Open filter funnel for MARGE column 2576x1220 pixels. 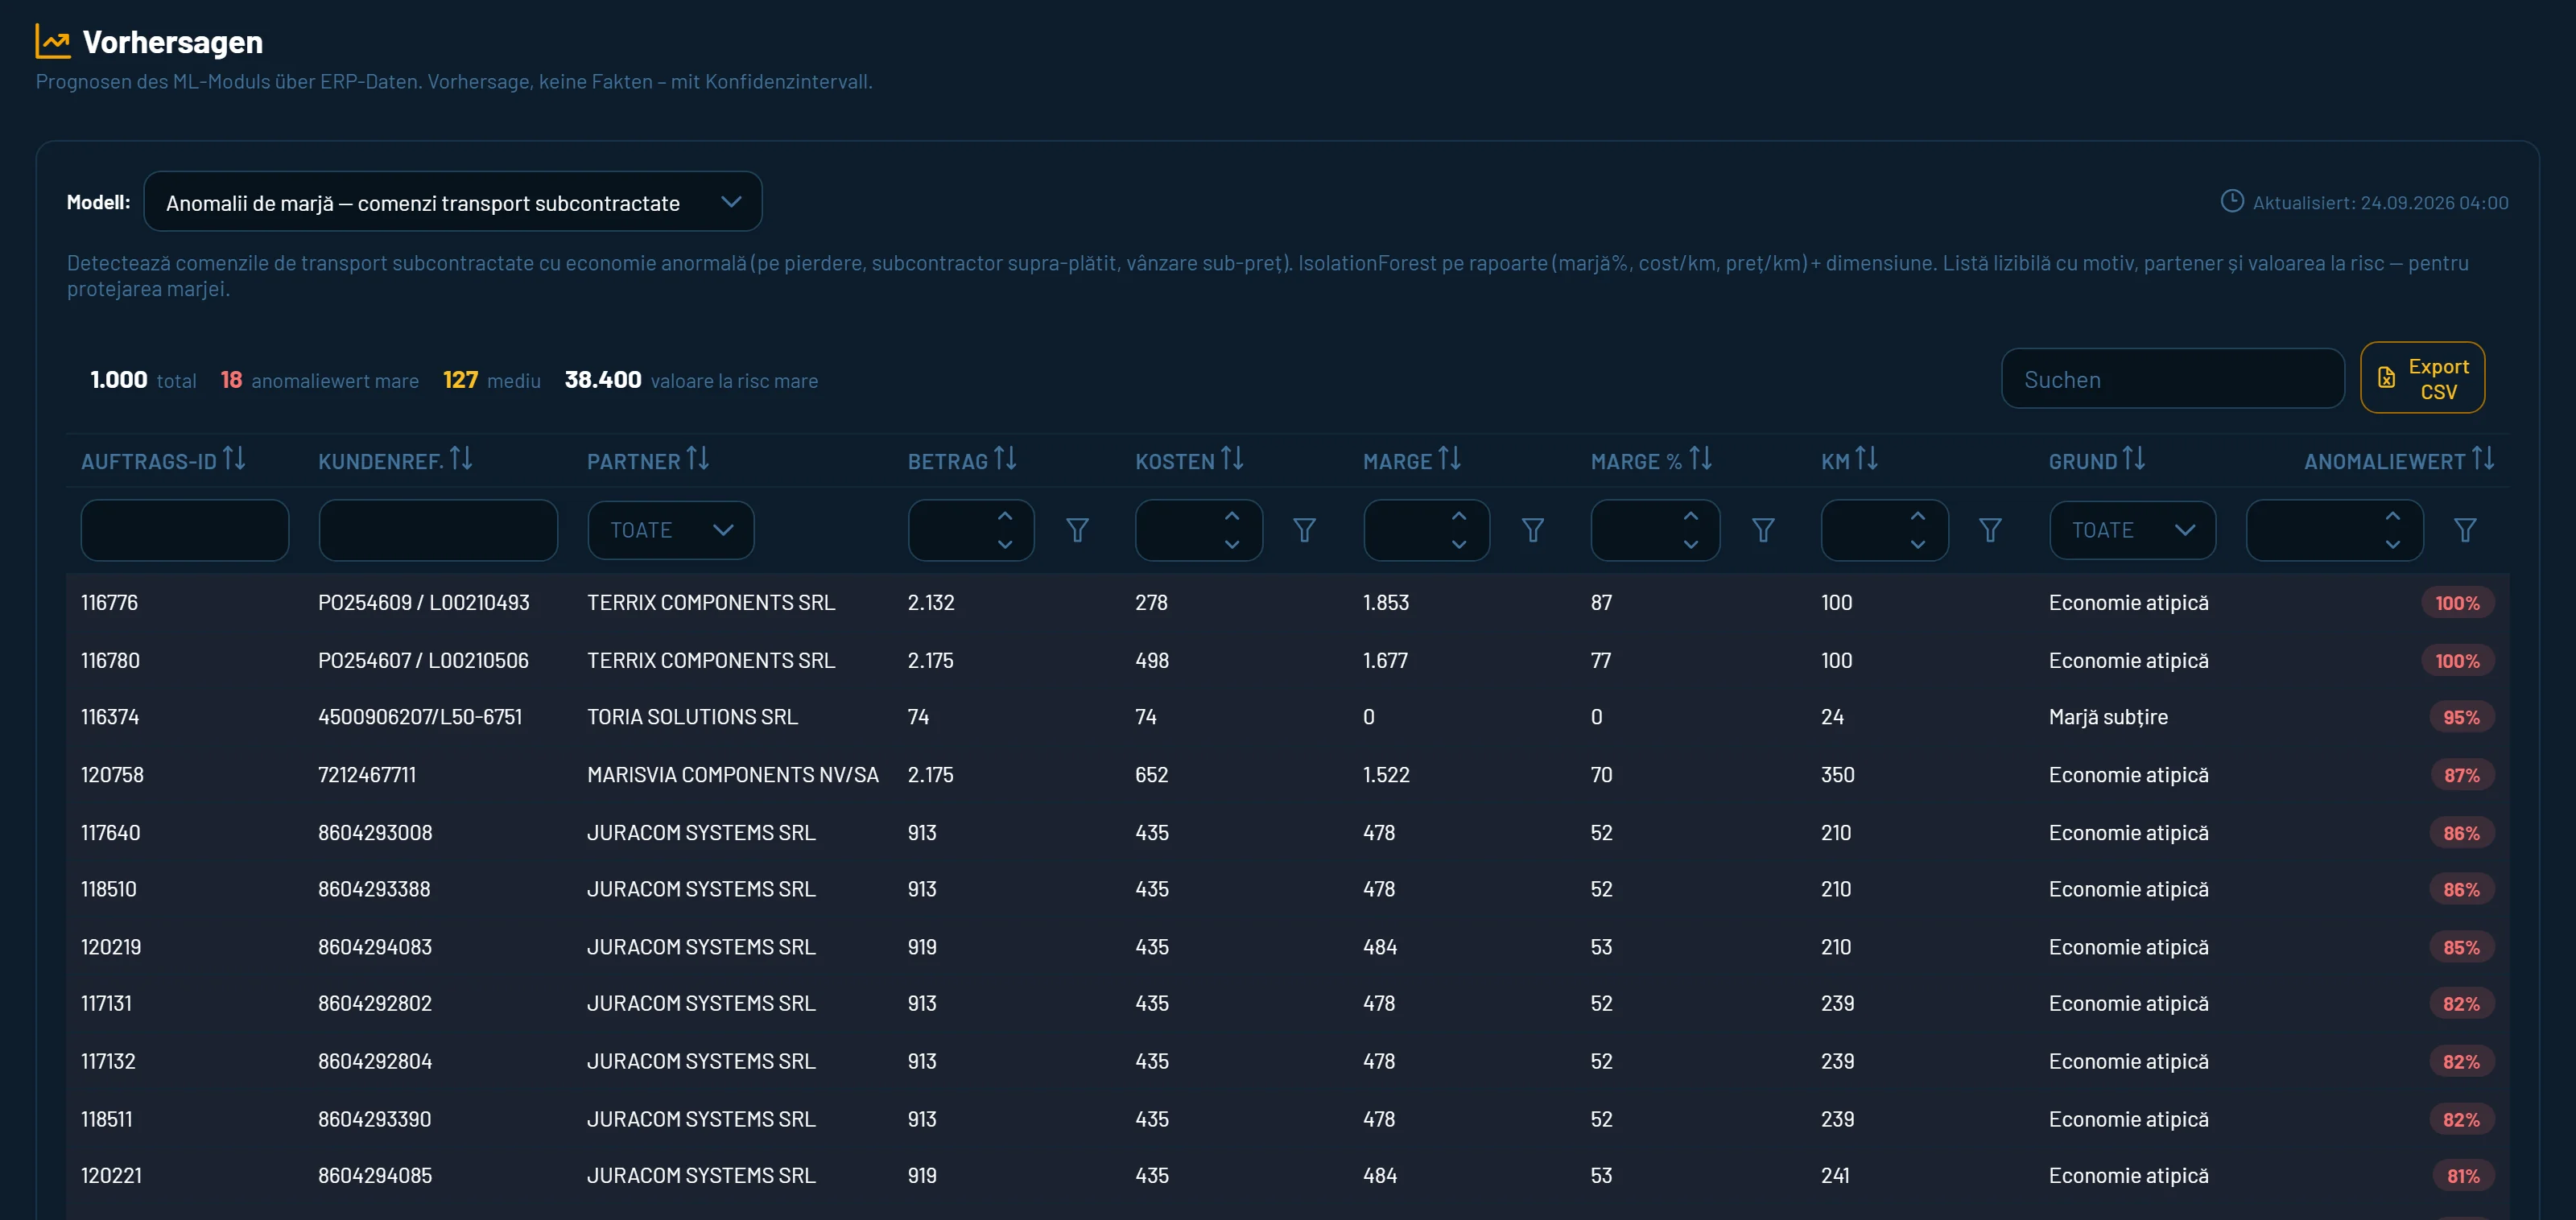coord(1533,530)
